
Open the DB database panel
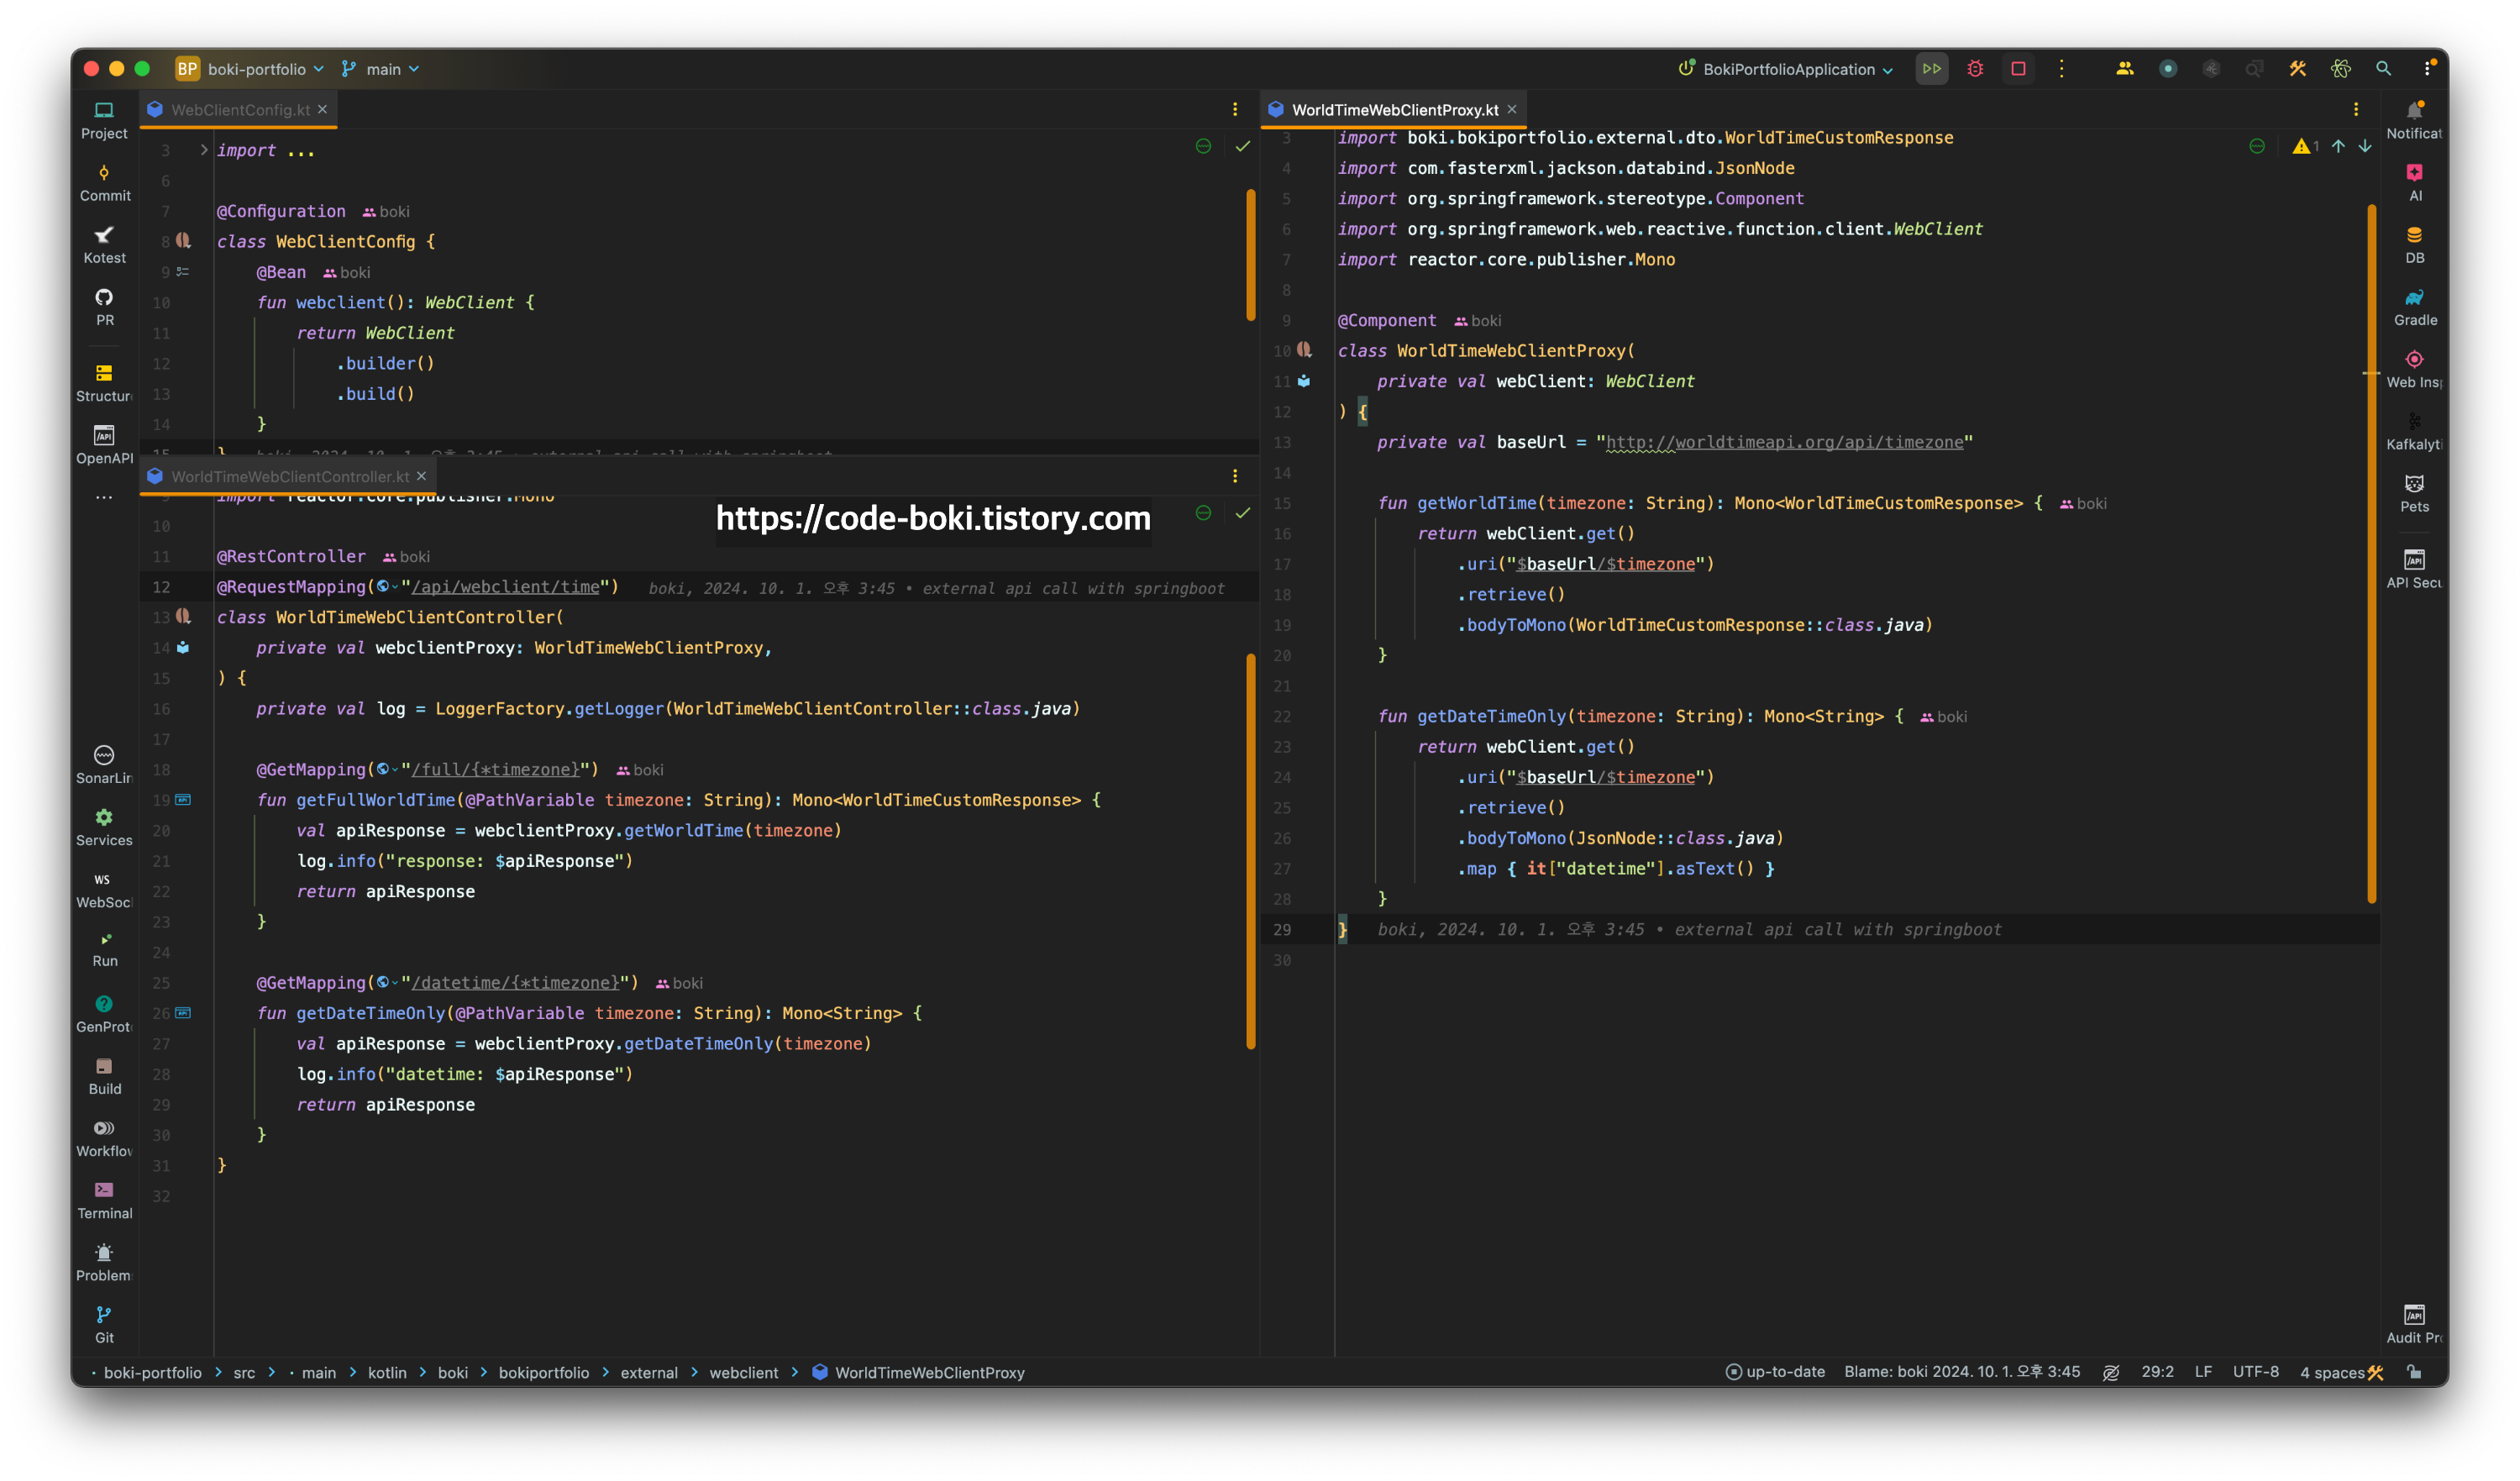[2414, 244]
